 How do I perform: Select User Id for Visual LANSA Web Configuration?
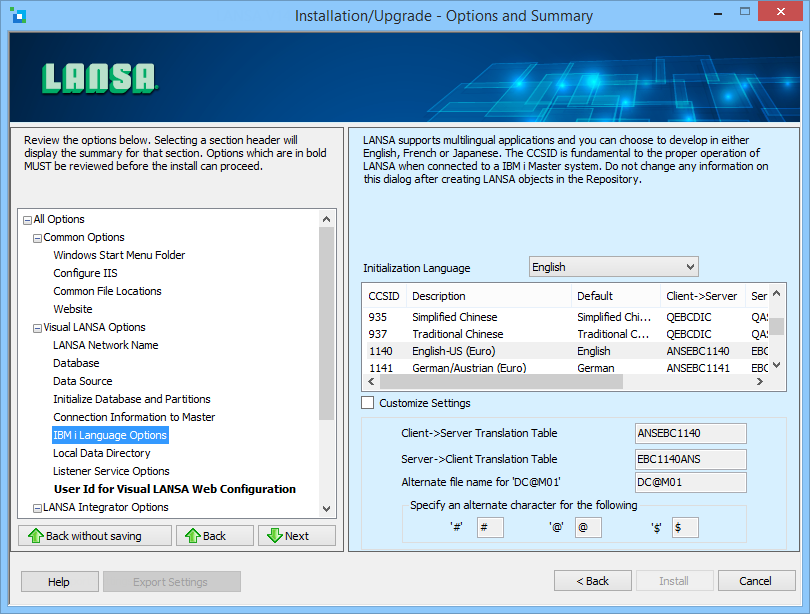coord(175,489)
